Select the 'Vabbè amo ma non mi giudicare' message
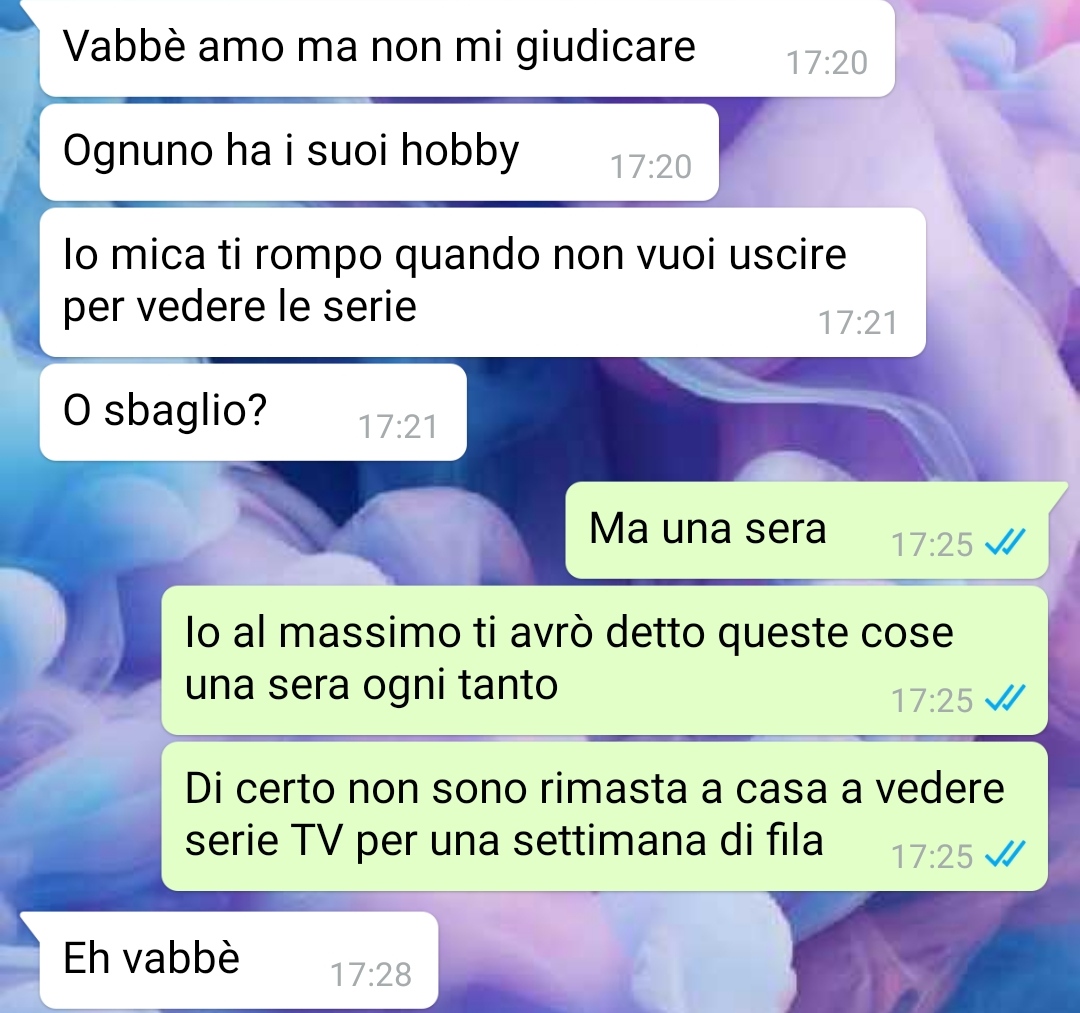This screenshot has height=1013, width=1080. [x=467, y=48]
